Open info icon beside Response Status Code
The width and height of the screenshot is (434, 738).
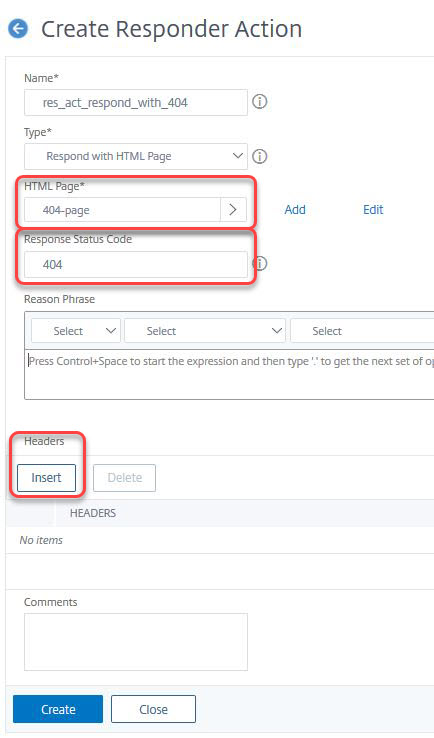coord(259,264)
